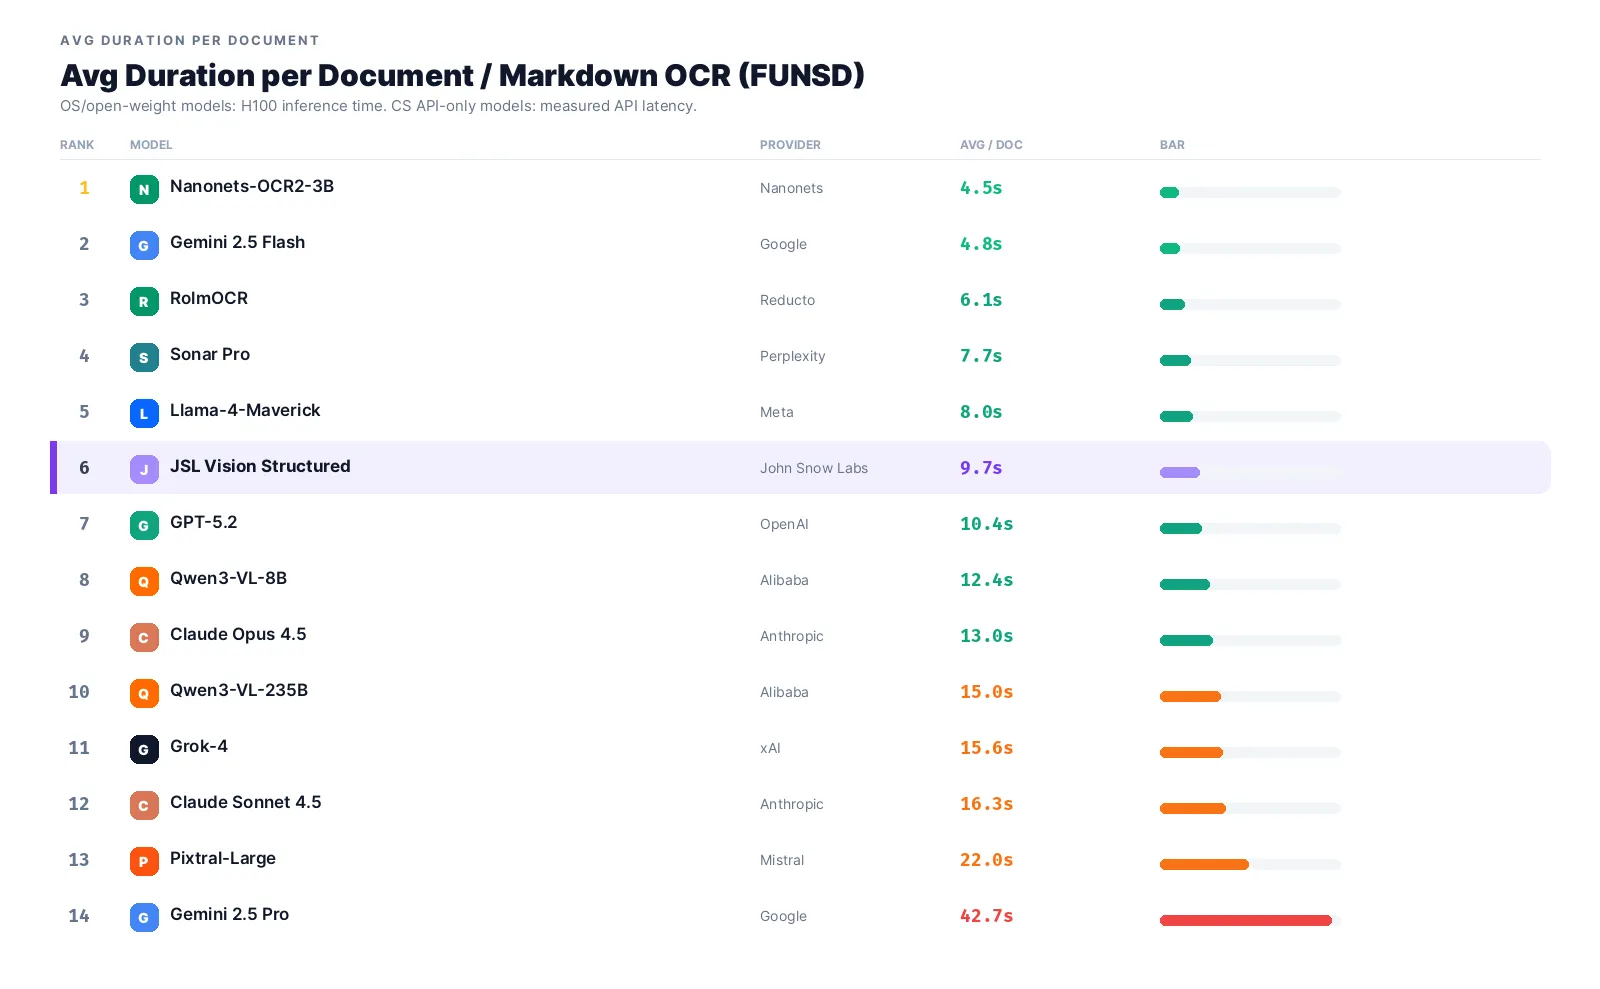Screen dimensions: 1600x989
Task: Click the xAI provider label
Action: (770, 748)
